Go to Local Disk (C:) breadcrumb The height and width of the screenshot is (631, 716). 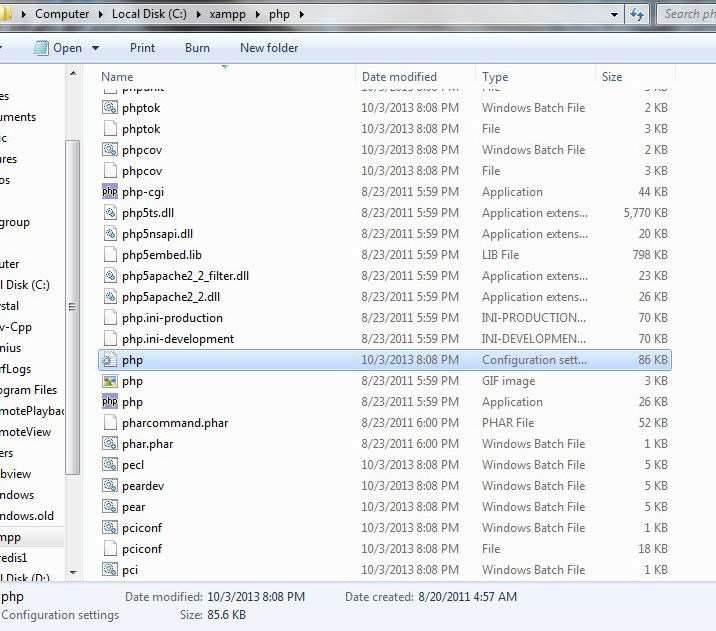coord(149,14)
